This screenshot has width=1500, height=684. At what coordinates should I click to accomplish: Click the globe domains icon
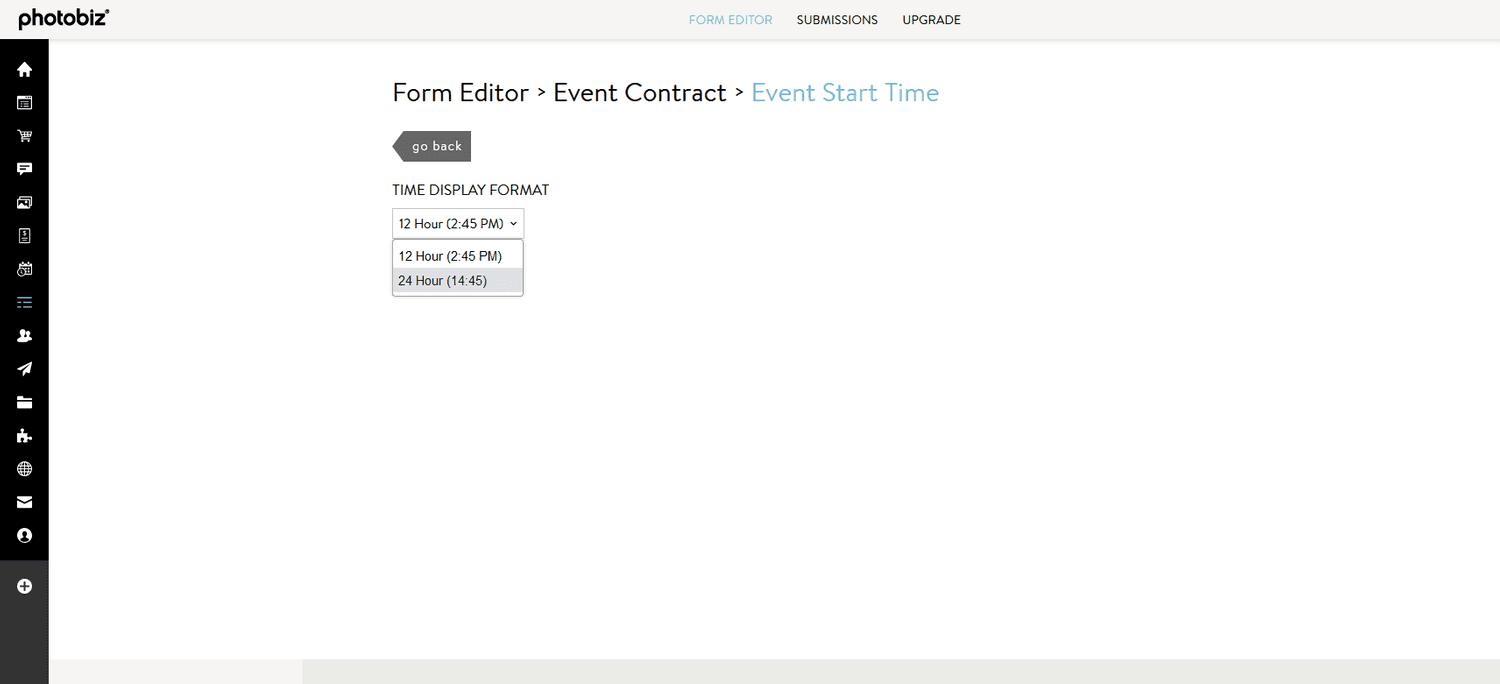[x=24, y=468]
